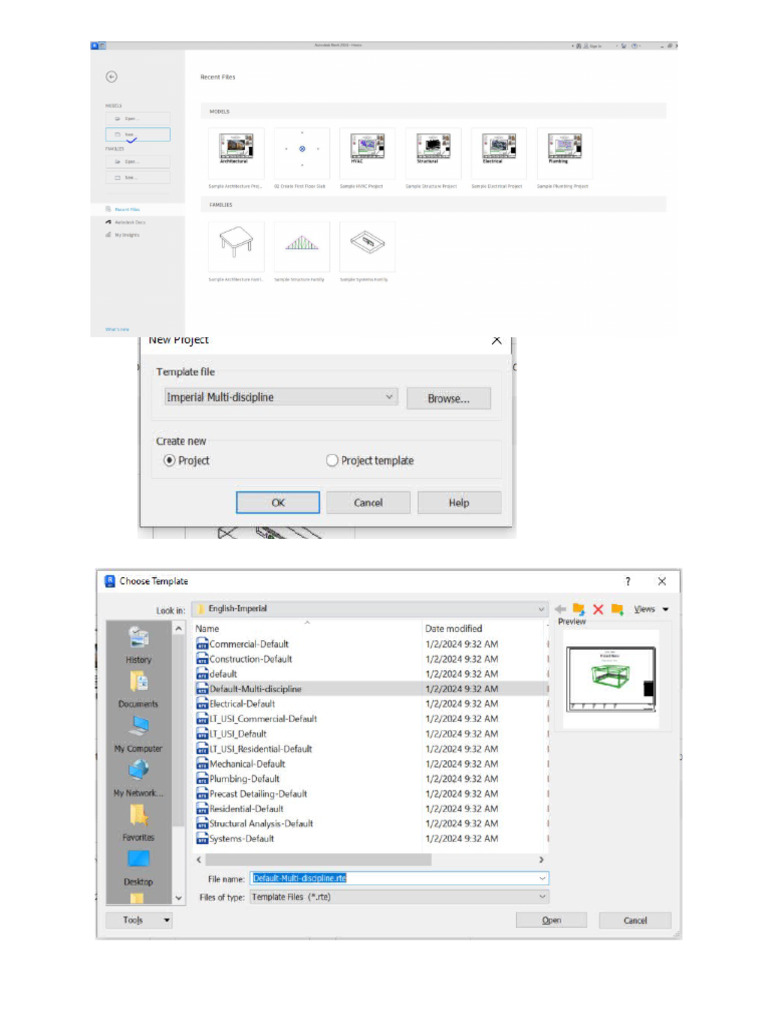Viewport: 768px width, 1024px height.
Task: Select My Insights in Revit sidebar
Action: coord(126,235)
